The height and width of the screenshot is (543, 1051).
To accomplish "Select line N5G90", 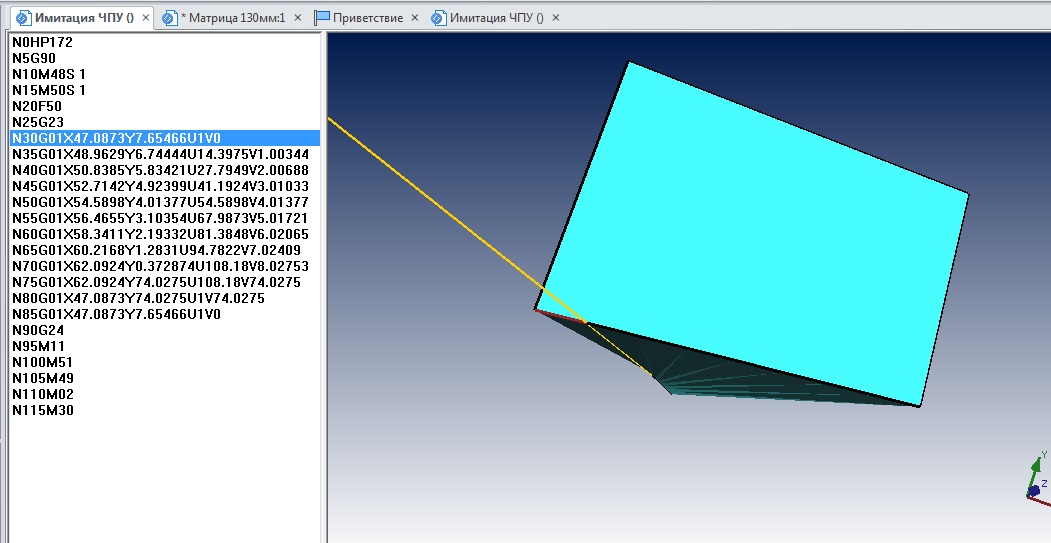I will (x=165, y=58).
